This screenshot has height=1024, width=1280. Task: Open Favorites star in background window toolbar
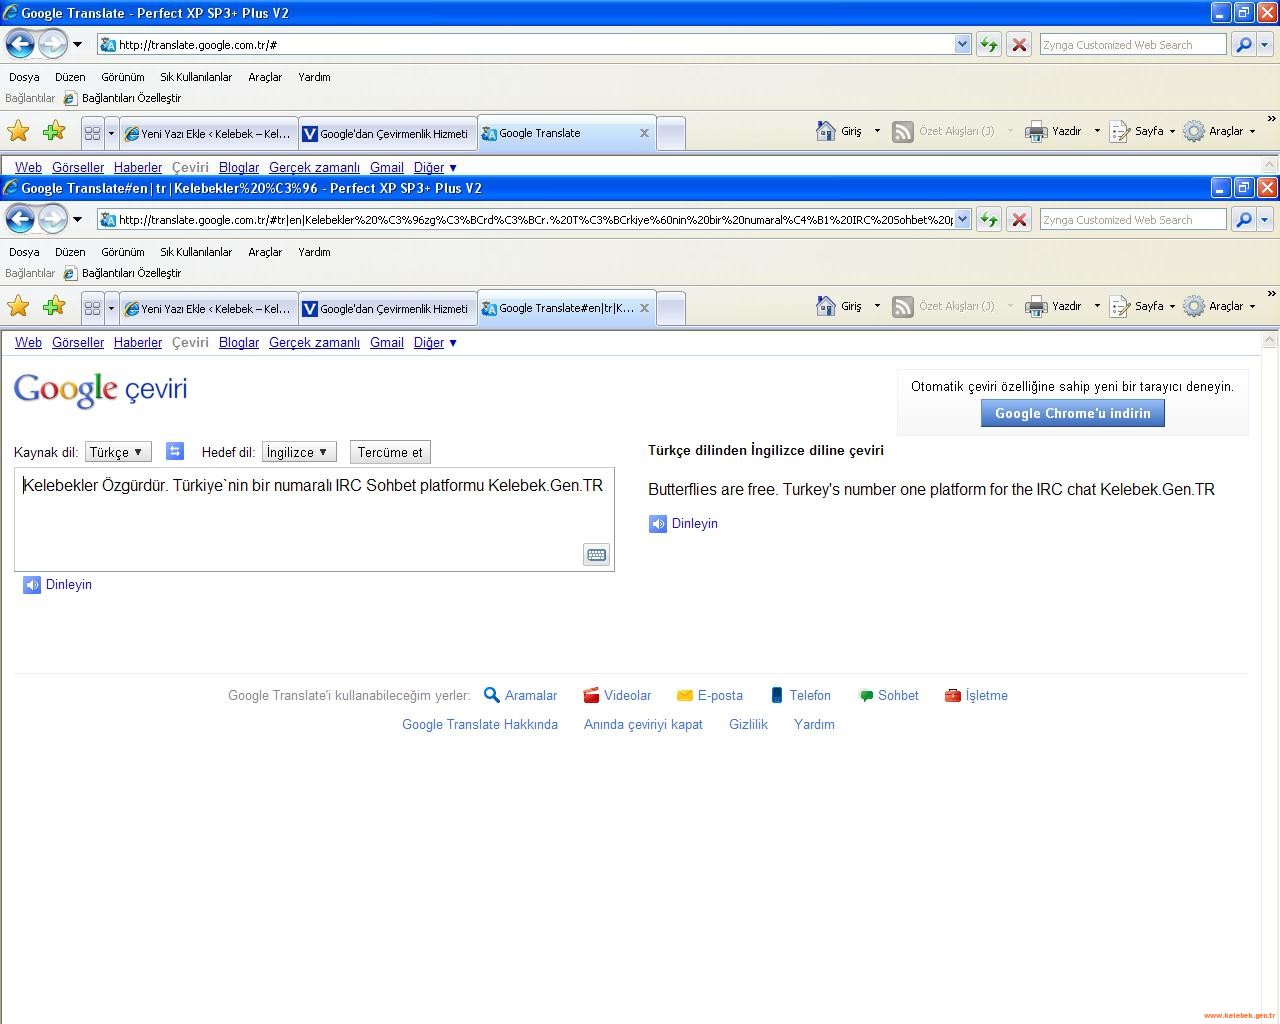(x=18, y=131)
